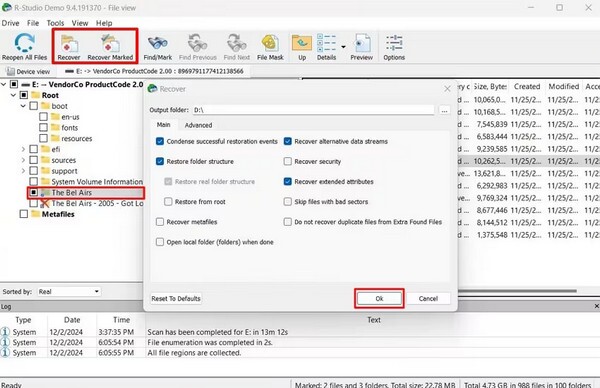
Task: Open the Details view dropdown arrow
Action: (343, 47)
